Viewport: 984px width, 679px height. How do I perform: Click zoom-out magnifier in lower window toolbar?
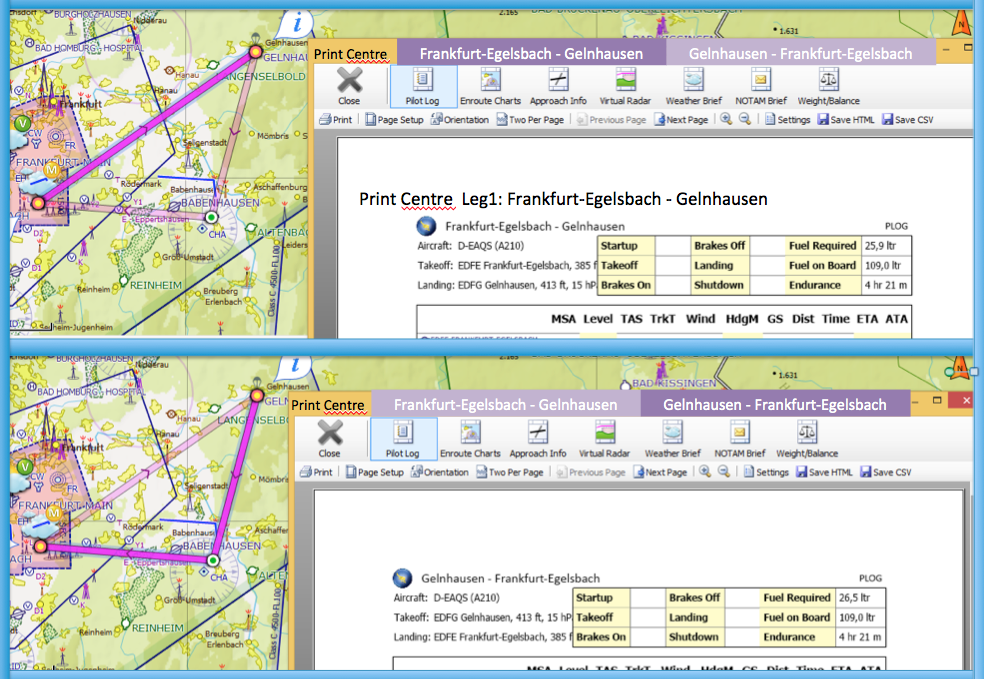point(722,472)
